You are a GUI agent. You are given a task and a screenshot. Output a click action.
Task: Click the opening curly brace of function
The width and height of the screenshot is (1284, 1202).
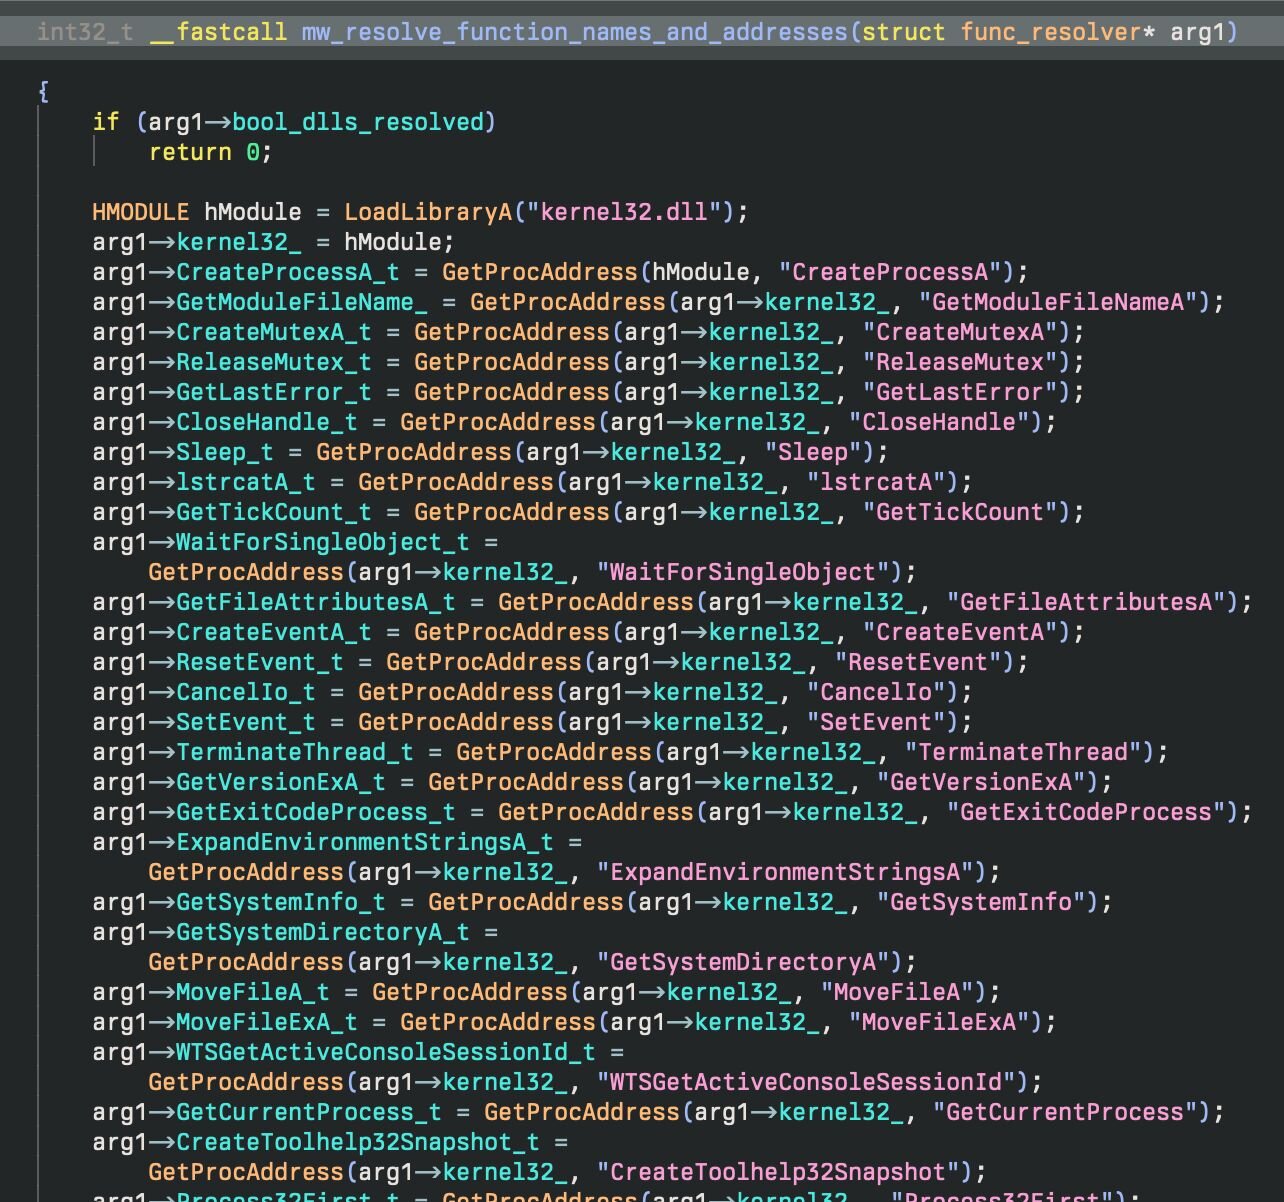click(43, 92)
